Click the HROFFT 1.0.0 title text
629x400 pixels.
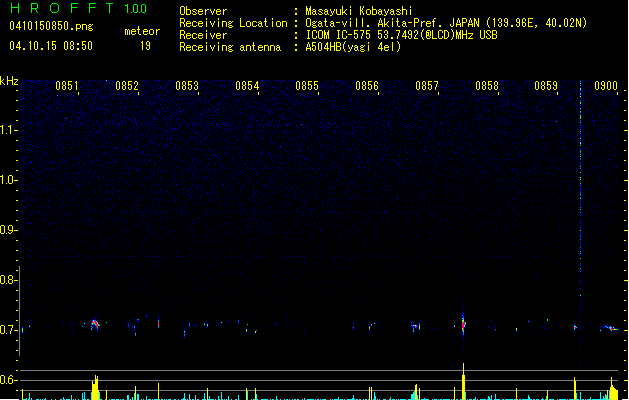pos(79,8)
